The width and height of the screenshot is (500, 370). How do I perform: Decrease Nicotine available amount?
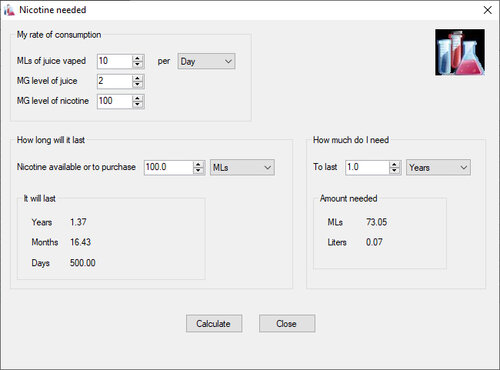pos(198,171)
